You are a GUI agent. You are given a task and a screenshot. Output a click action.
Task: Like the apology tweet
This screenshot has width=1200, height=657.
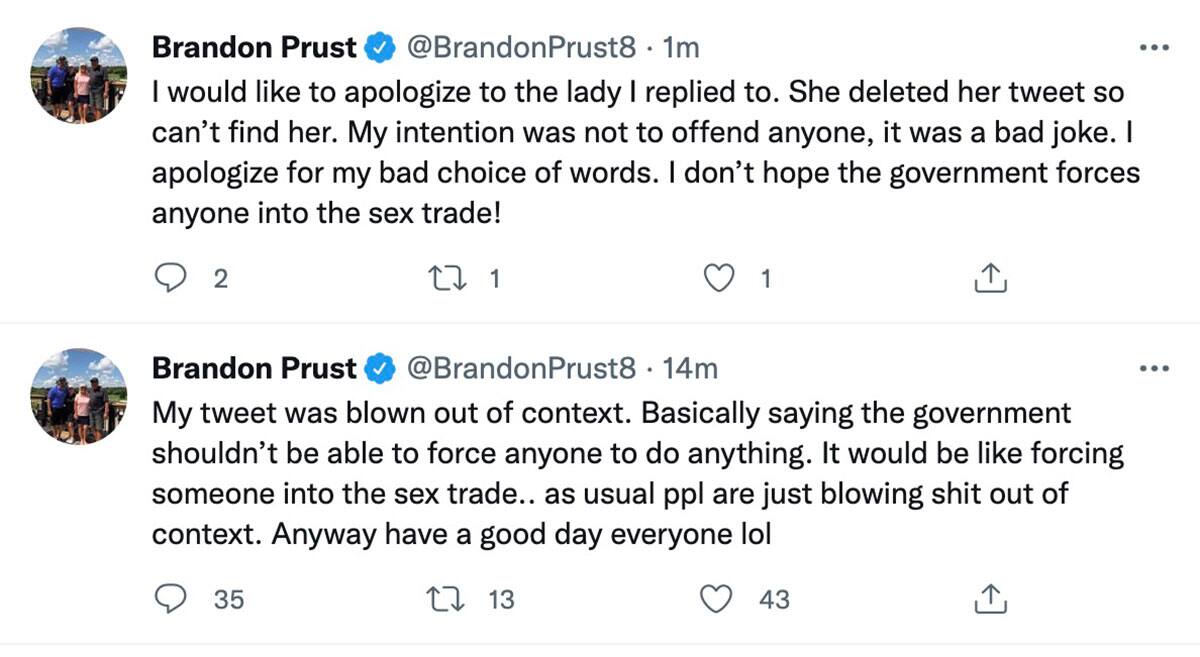(718, 279)
